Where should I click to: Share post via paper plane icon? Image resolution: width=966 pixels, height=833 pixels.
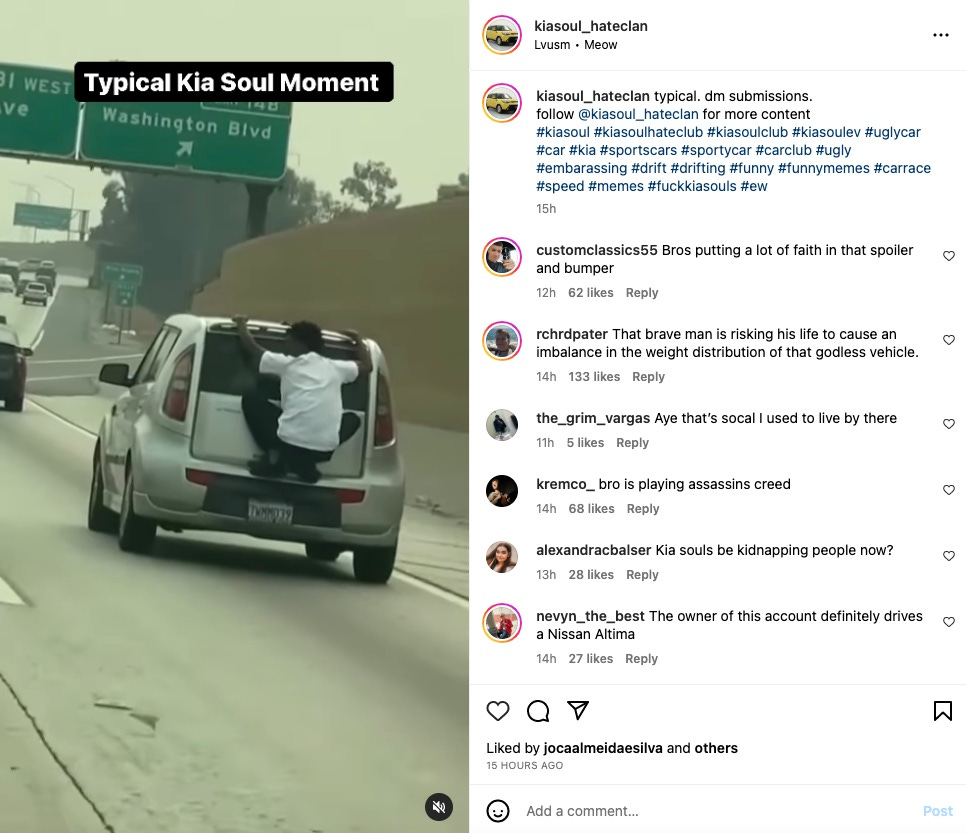(578, 710)
